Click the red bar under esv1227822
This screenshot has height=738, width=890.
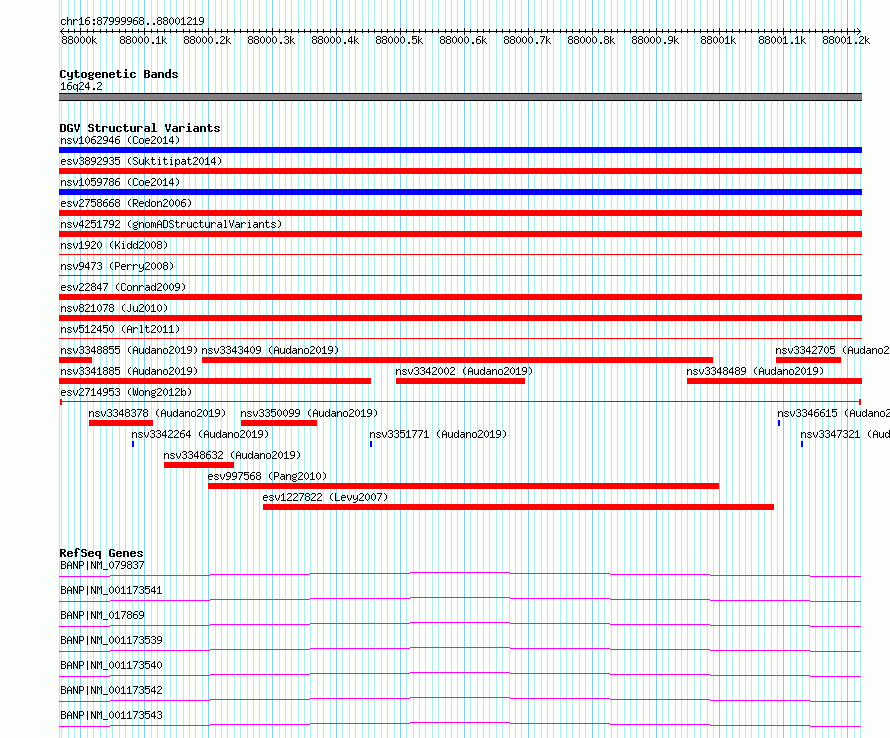pos(518,507)
